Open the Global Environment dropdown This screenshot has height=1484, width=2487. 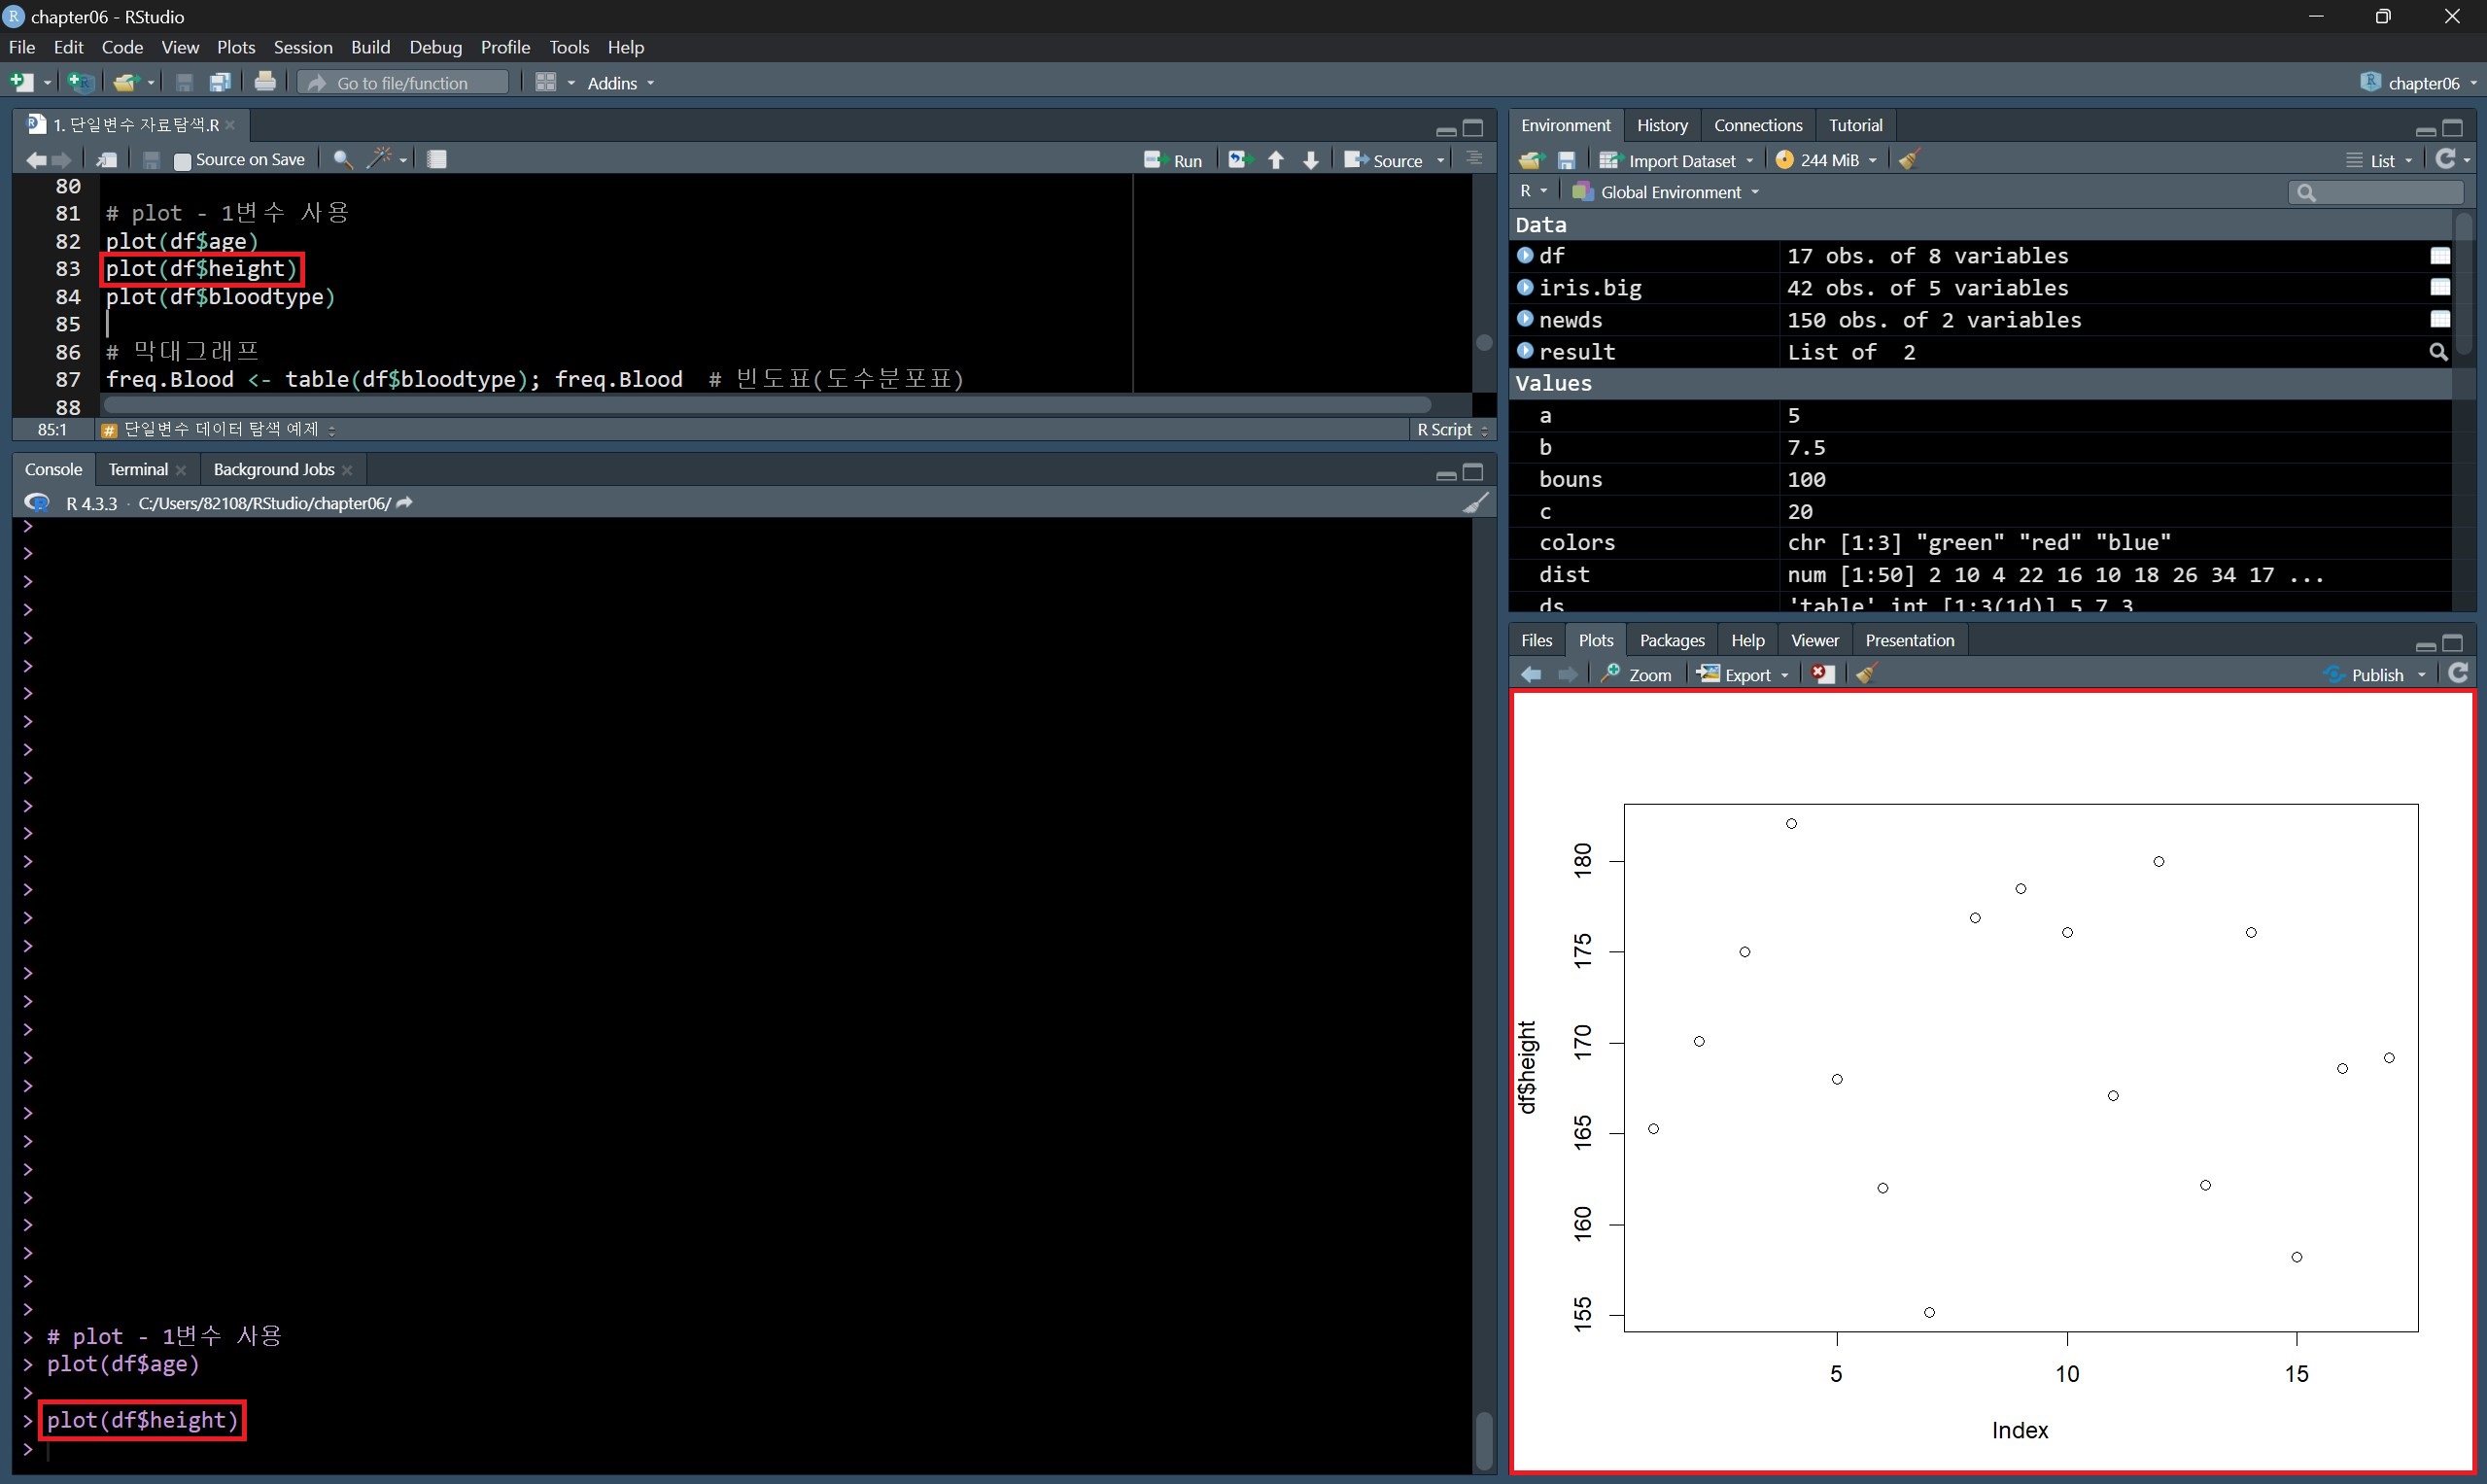[1668, 192]
